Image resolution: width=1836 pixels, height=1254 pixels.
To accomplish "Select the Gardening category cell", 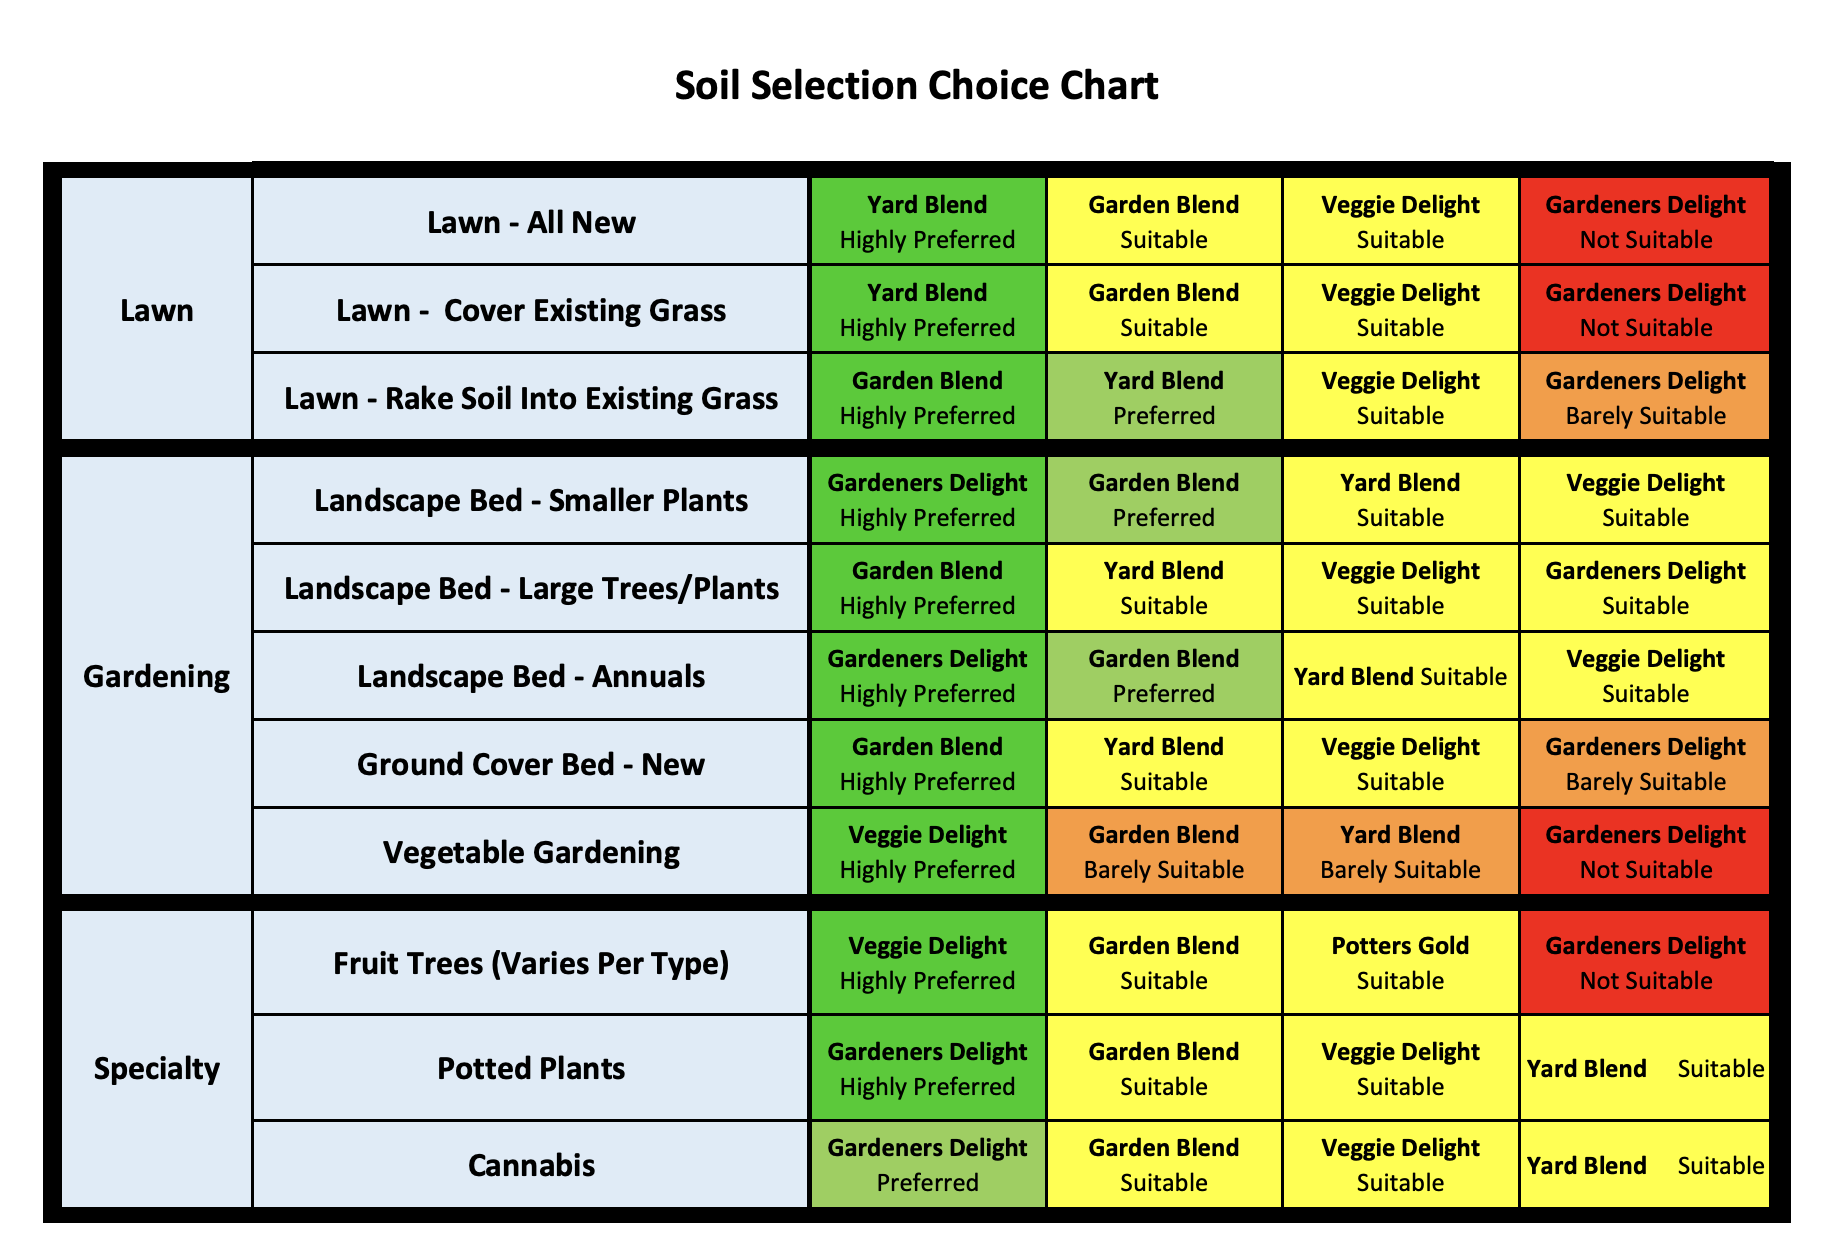I will 157,676.
